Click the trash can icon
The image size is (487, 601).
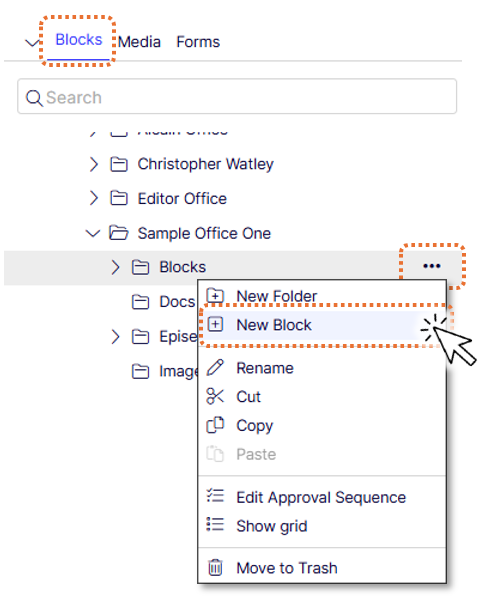click(x=215, y=568)
